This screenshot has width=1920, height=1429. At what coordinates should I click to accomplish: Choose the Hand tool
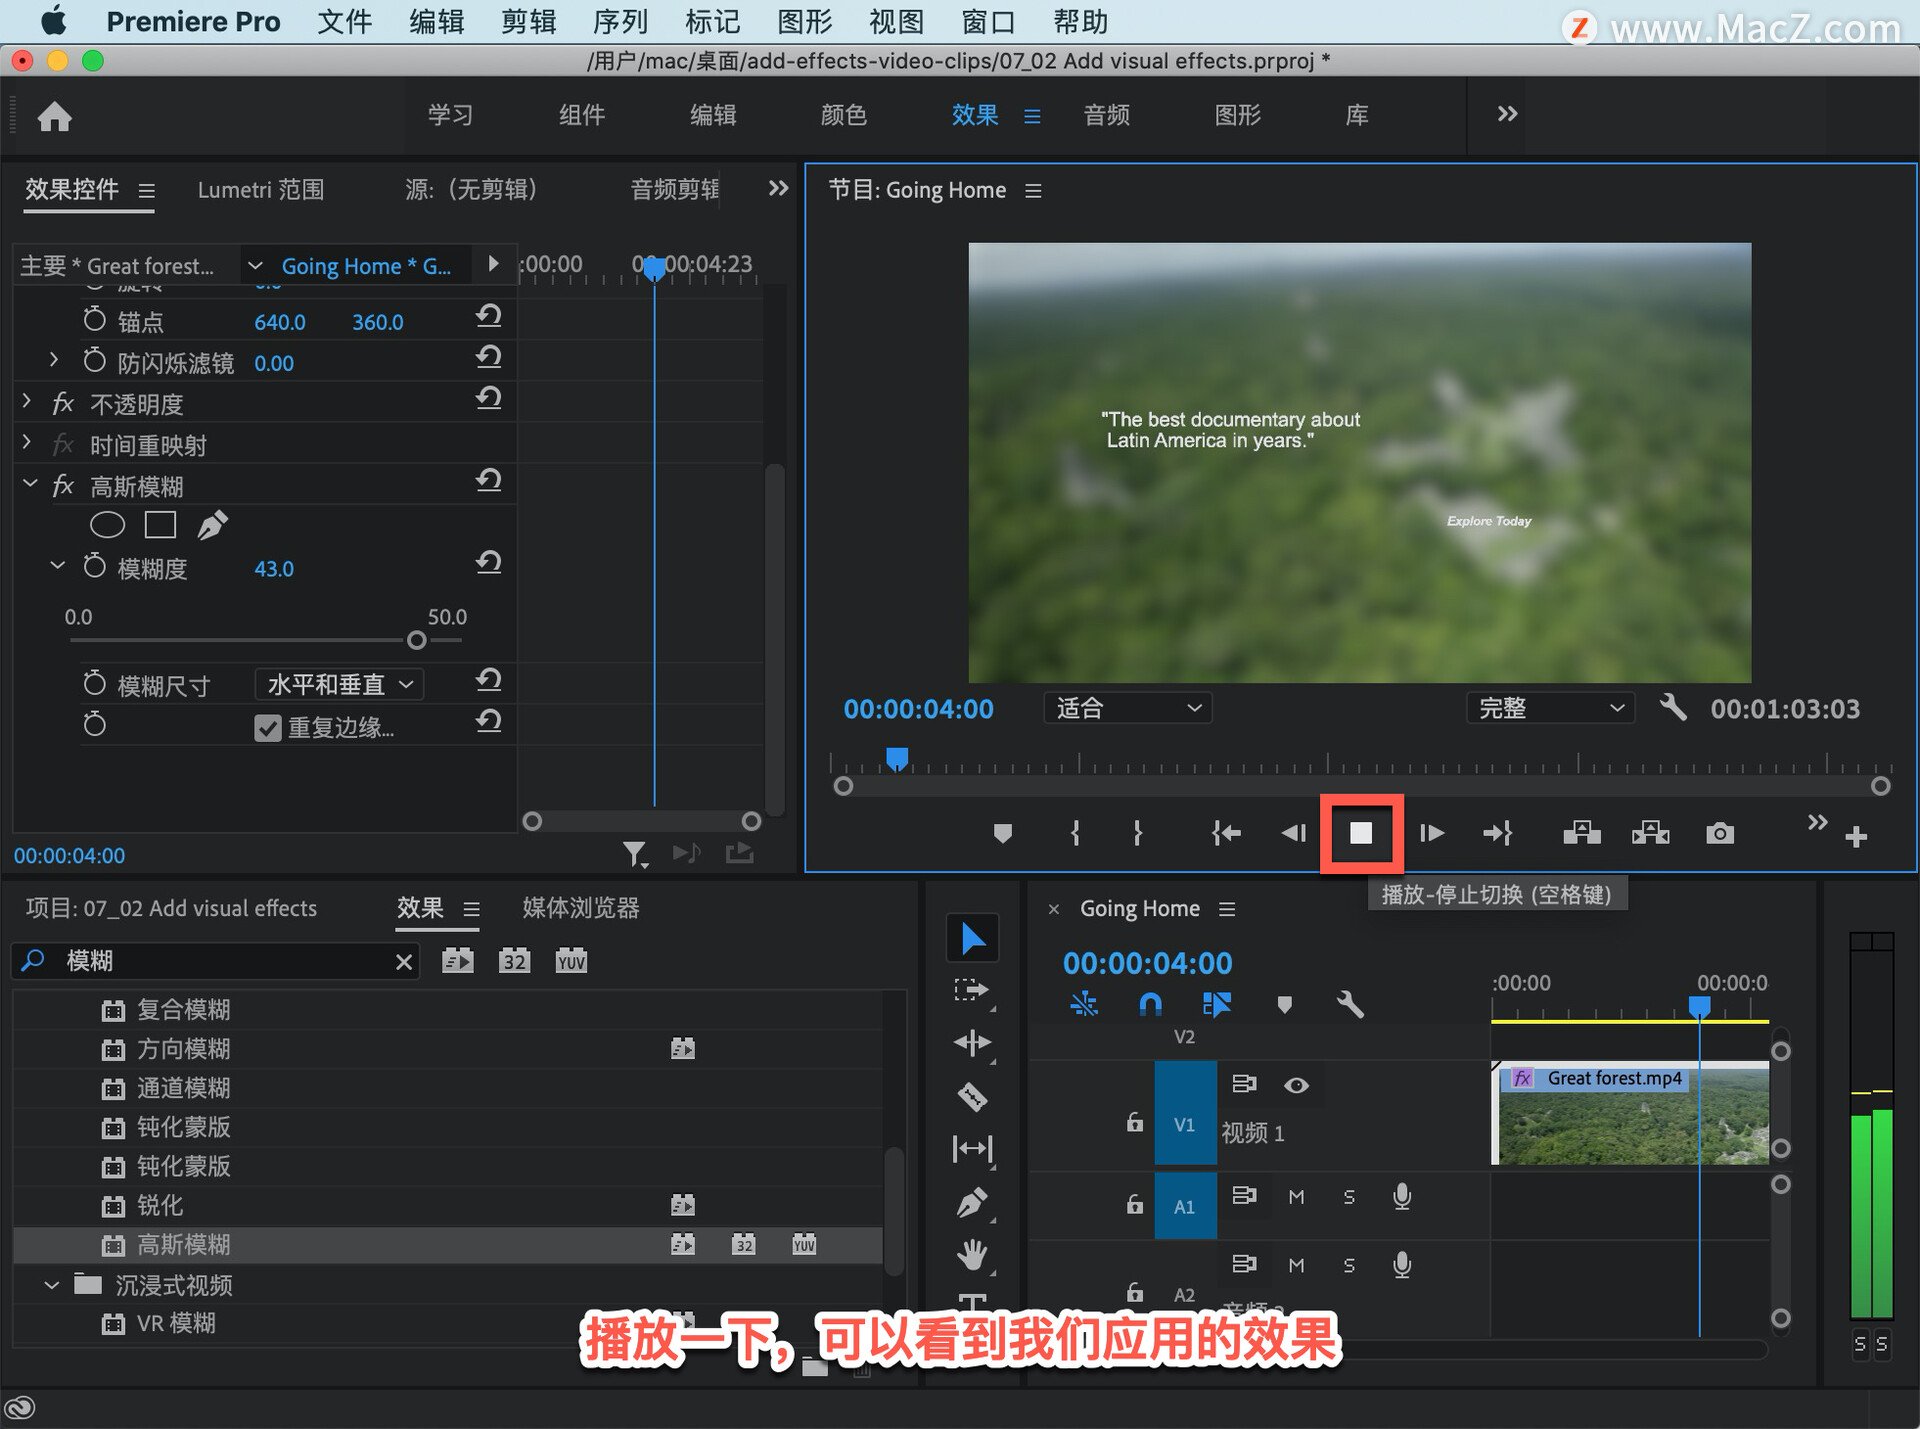coord(972,1253)
